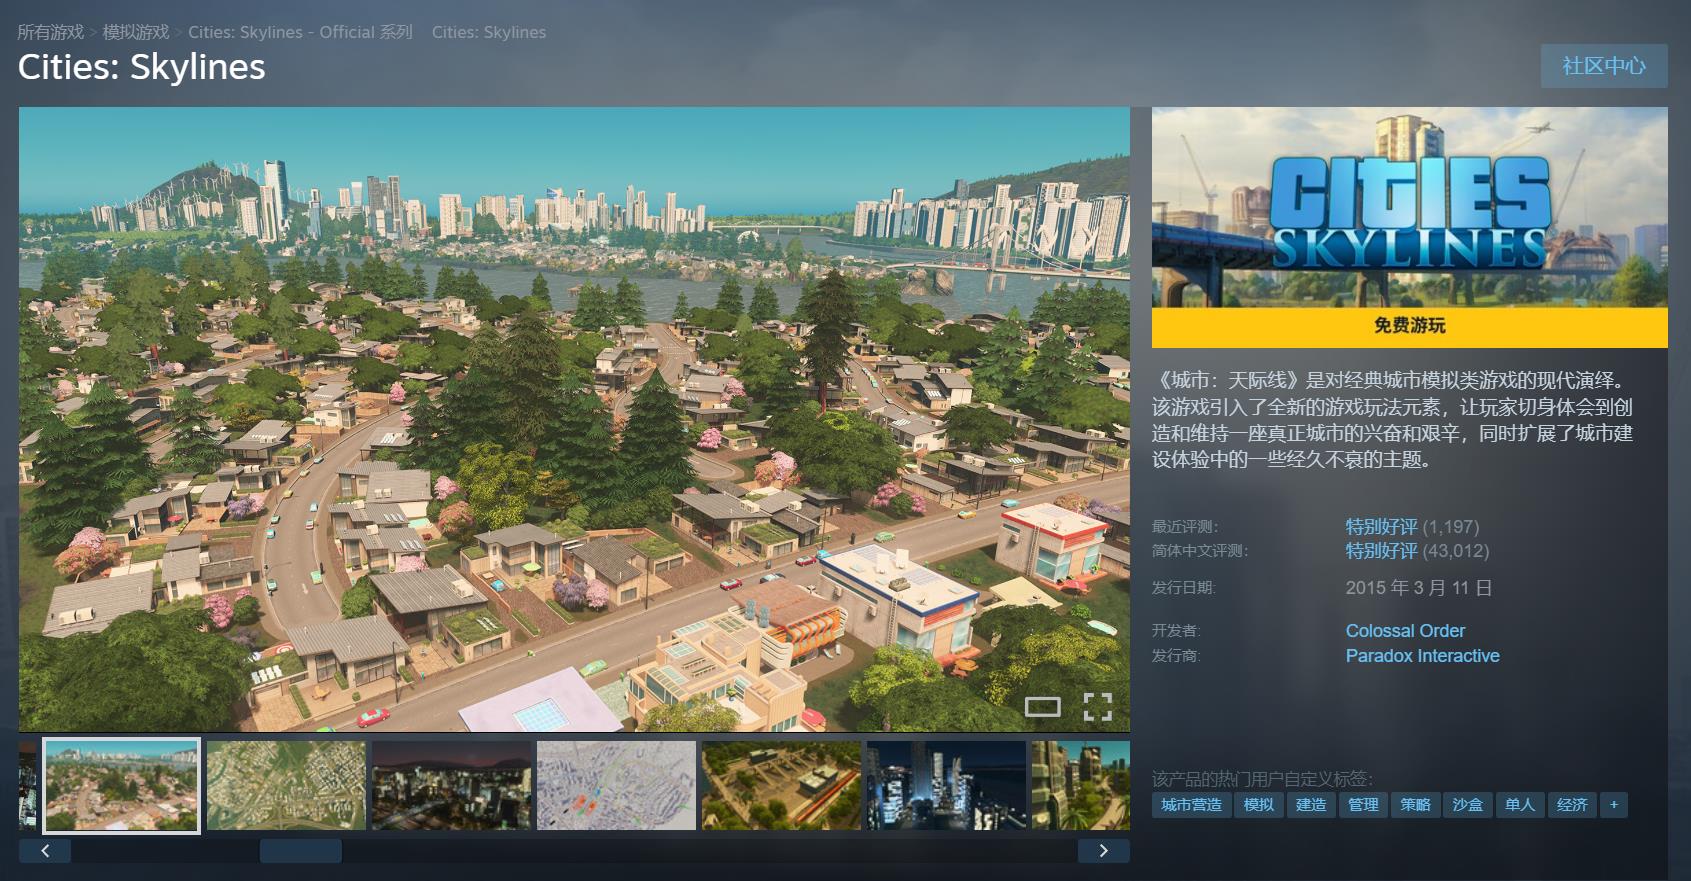Open the 社区中心 community hub
Viewport: 1691px width, 881px height.
(x=1603, y=66)
